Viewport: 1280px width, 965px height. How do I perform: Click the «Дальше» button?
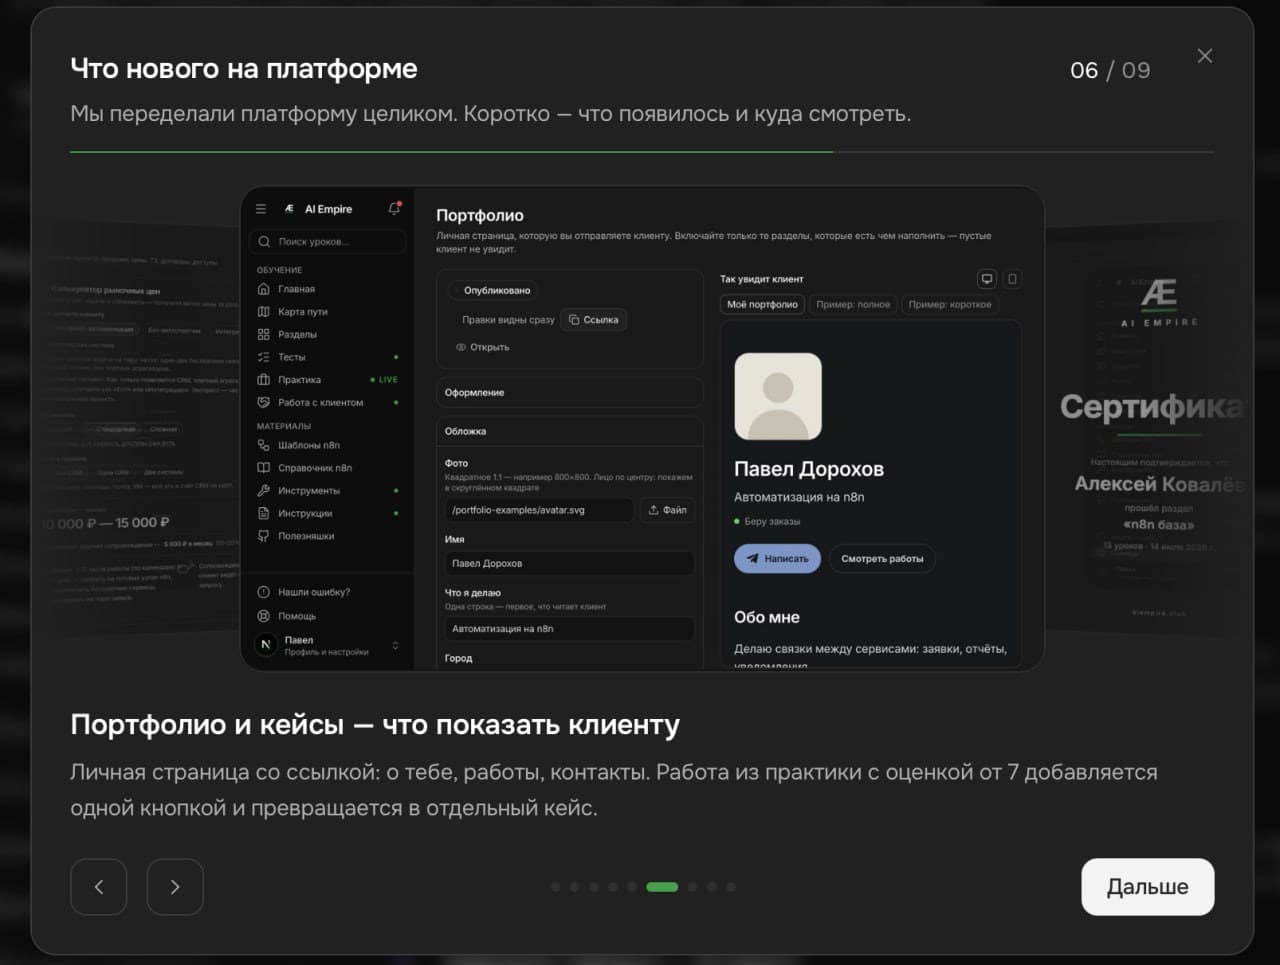(x=1148, y=887)
